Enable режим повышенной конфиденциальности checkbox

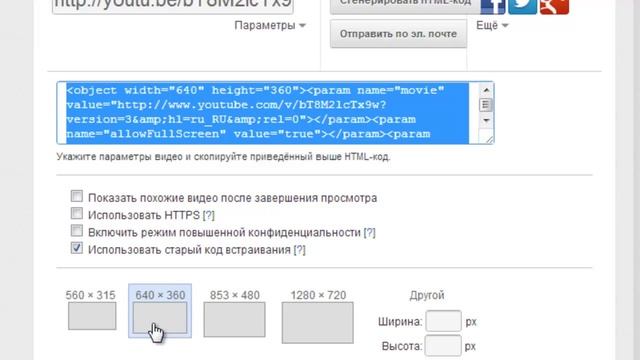point(77,231)
